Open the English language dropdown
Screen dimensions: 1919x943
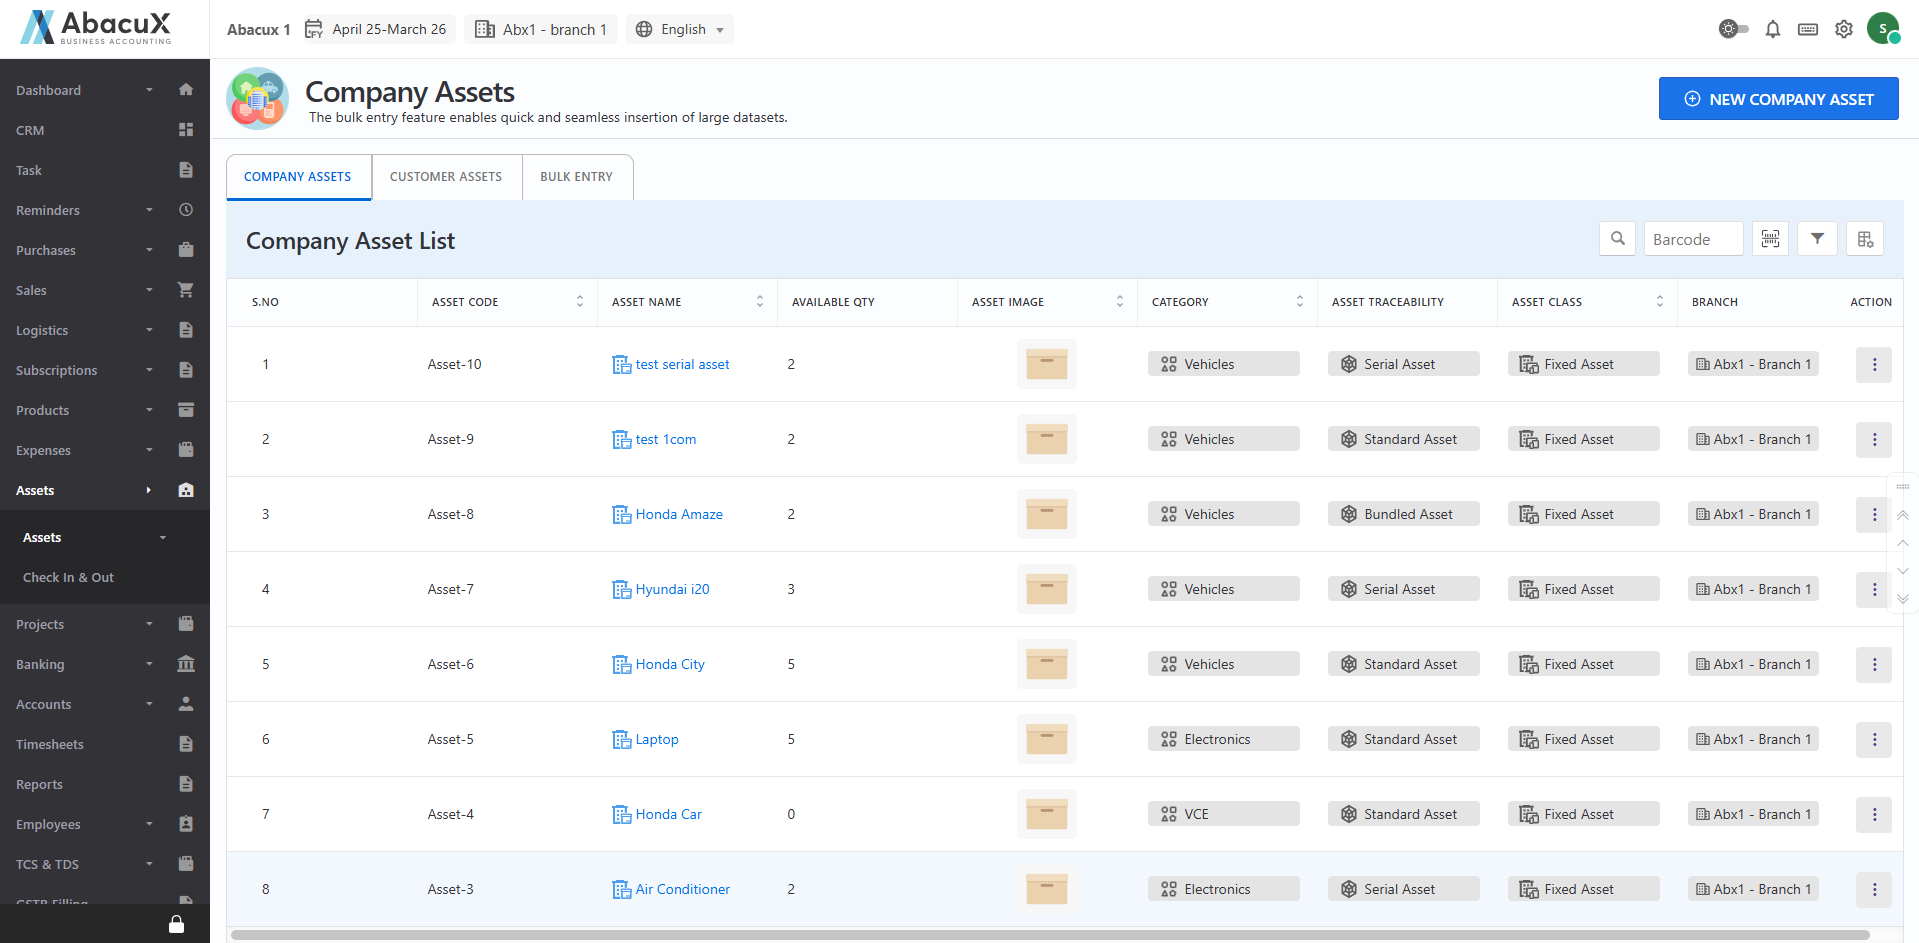(681, 29)
